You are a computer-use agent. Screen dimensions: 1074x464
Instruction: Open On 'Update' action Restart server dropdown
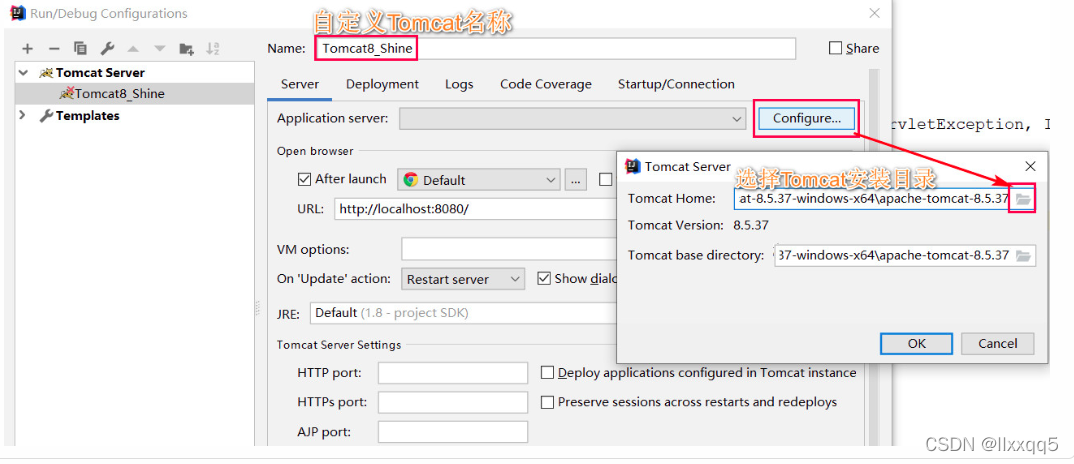pyautogui.click(x=462, y=279)
